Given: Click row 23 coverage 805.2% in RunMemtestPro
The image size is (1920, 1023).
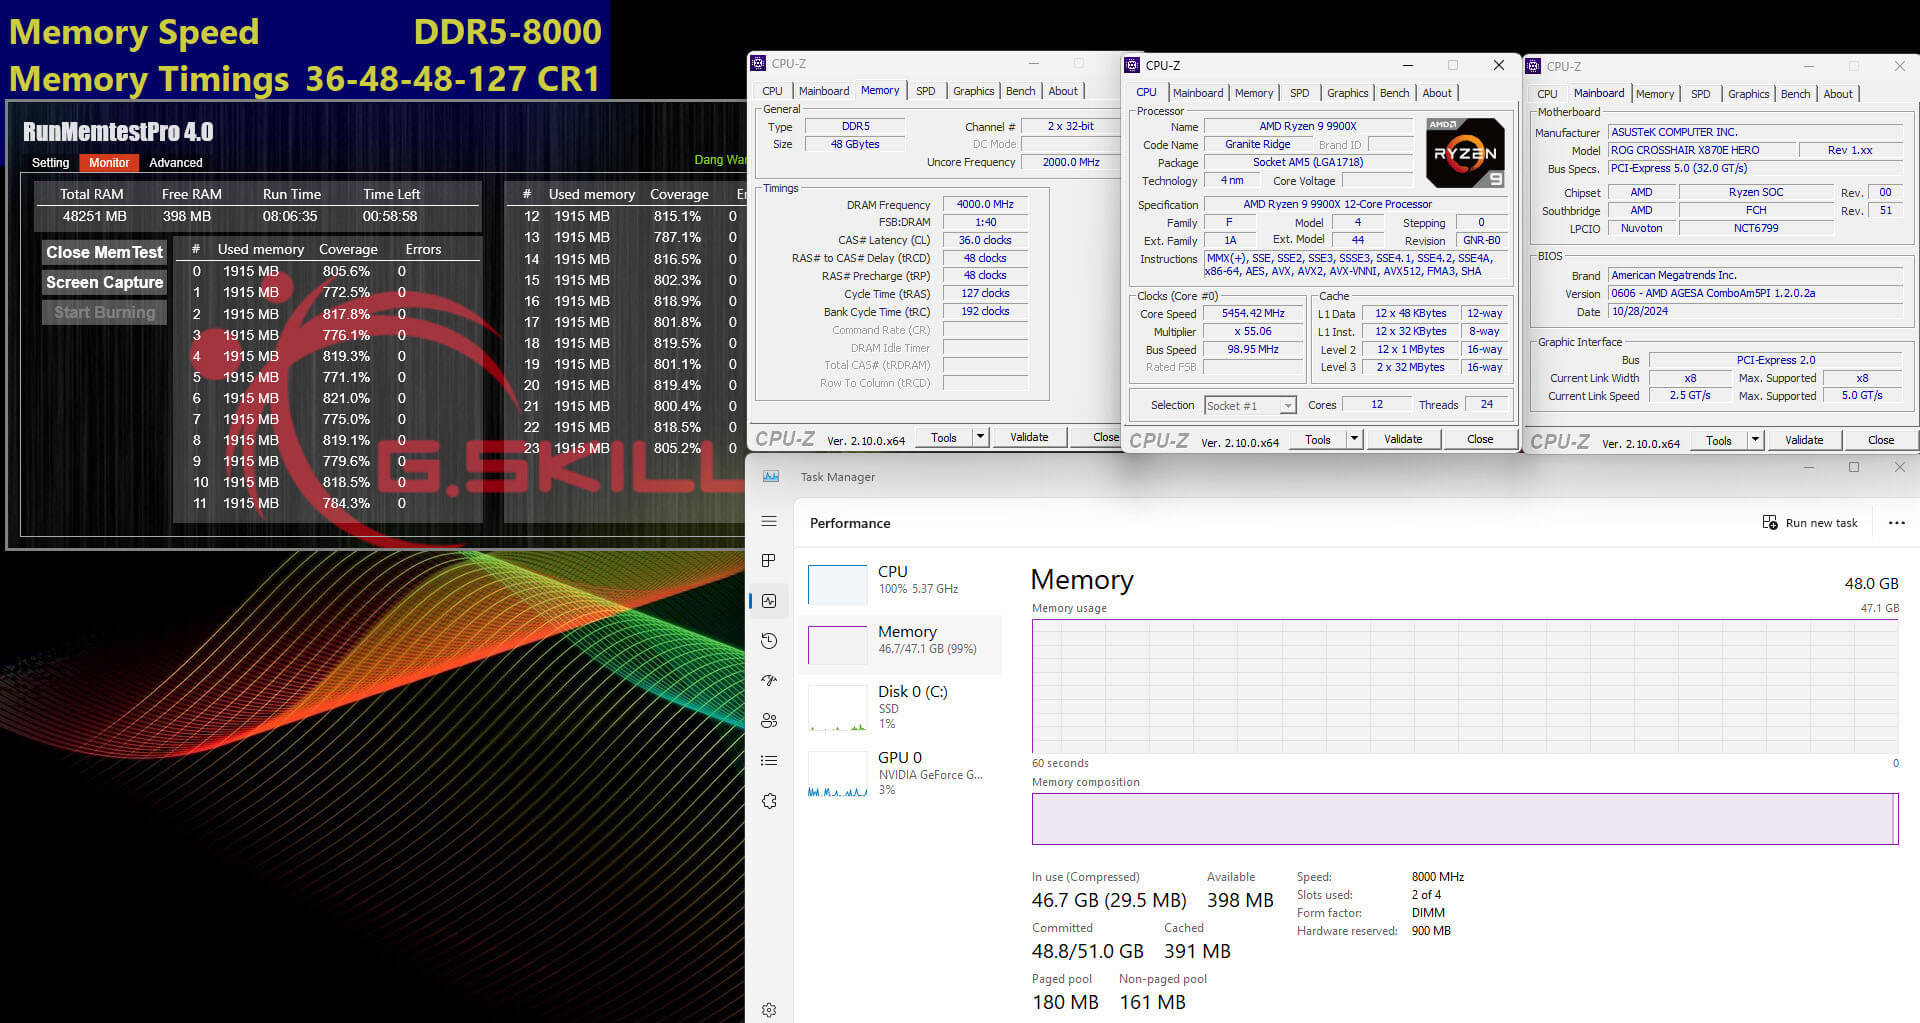Looking at the screenshot, I should point(677,448).
